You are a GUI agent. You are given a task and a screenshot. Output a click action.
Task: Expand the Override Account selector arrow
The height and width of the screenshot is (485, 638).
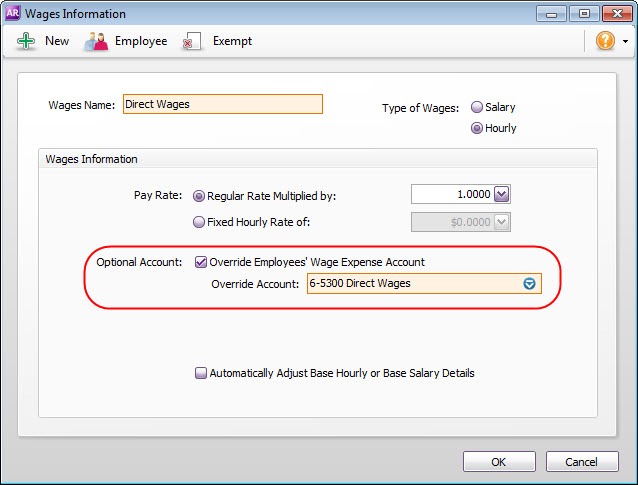point(530,283)
